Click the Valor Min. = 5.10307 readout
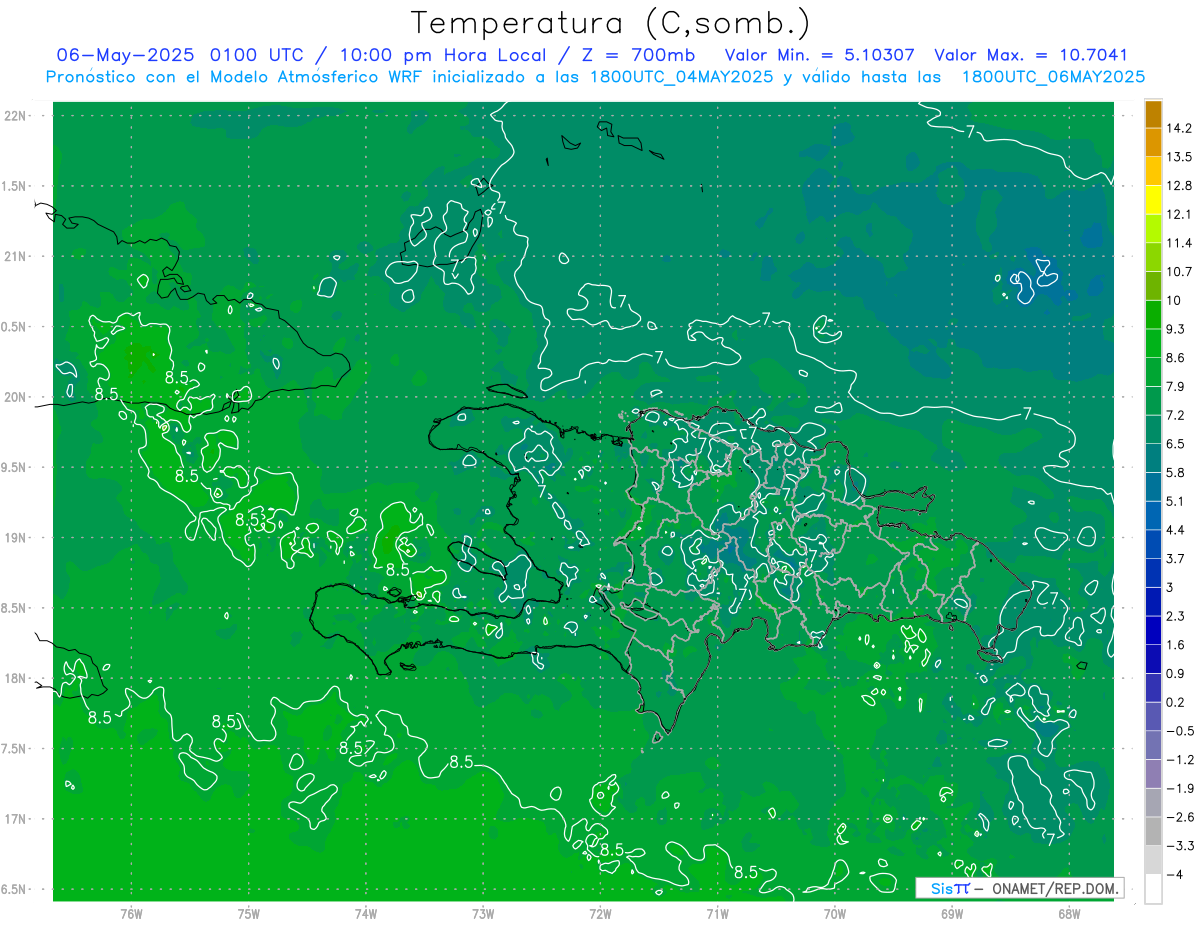The height and width of the screenshot is (927, 1200). coord(819,56)
